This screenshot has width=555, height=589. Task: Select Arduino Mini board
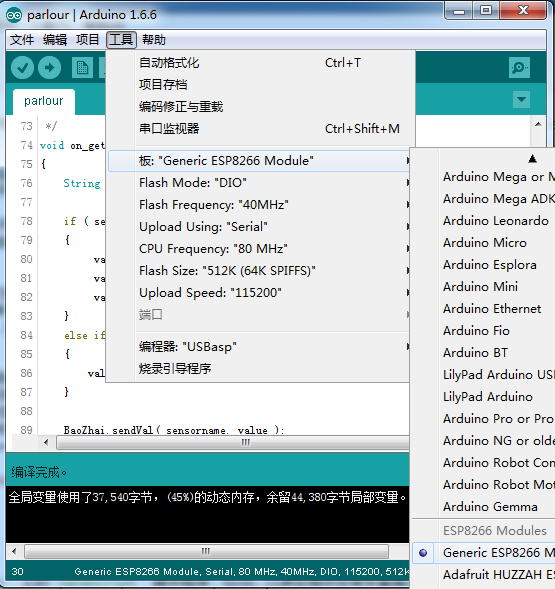pyautogui.click(x=484, y=287)
